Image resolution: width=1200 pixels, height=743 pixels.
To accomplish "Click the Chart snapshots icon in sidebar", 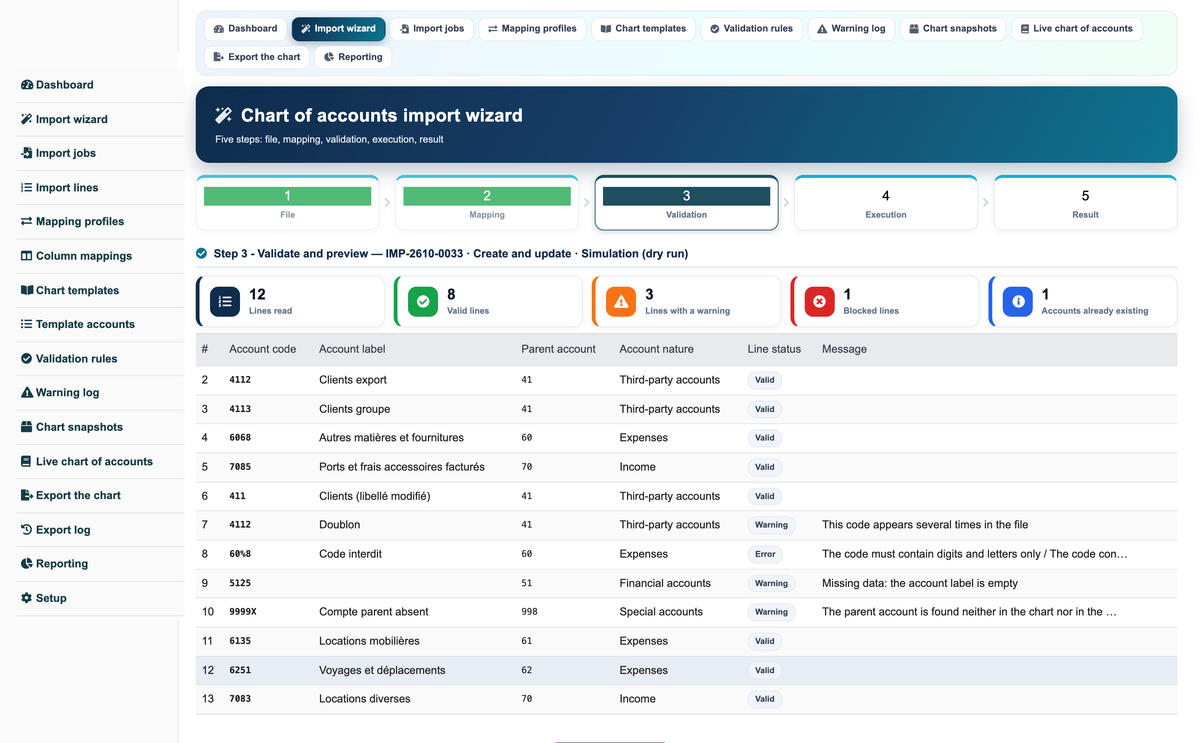I will point(27,427).
